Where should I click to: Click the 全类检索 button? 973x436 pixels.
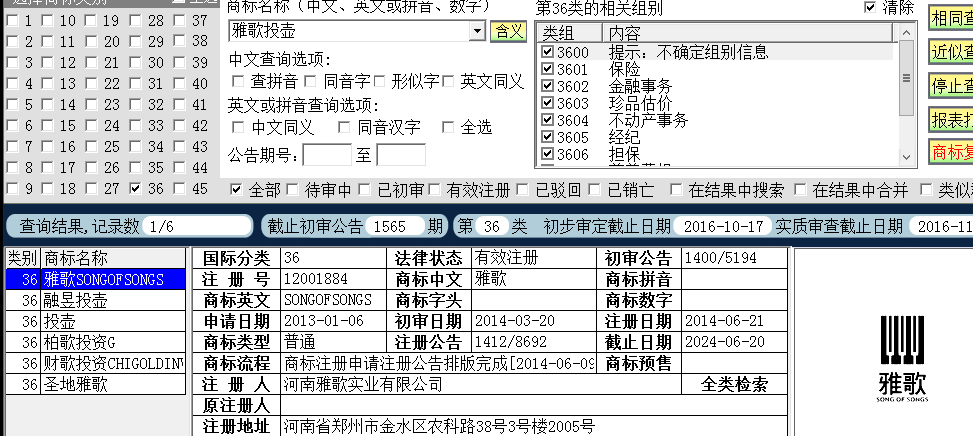pyautogui.click(x=734, y=385)
